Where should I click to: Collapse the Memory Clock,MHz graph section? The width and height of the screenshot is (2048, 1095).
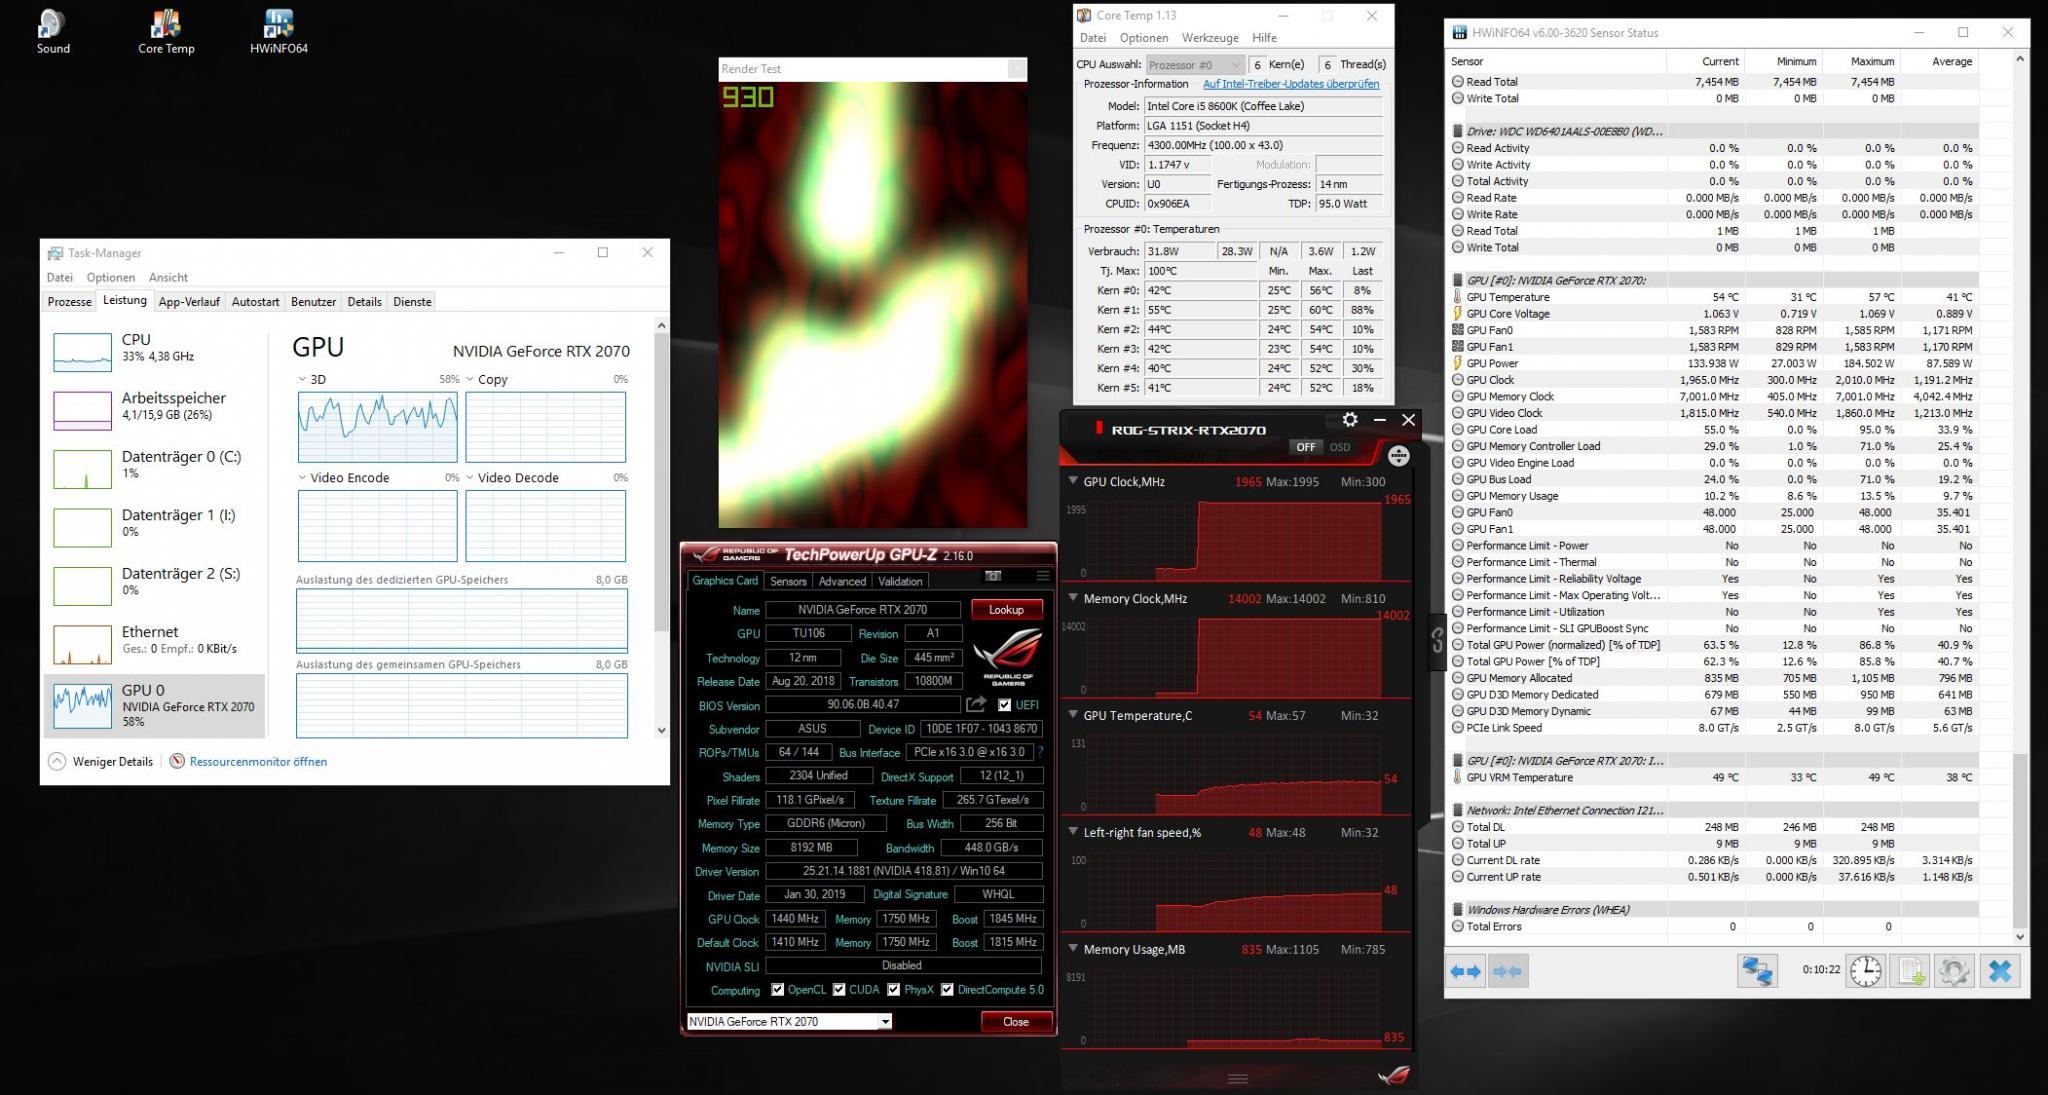pos(1074,598)
